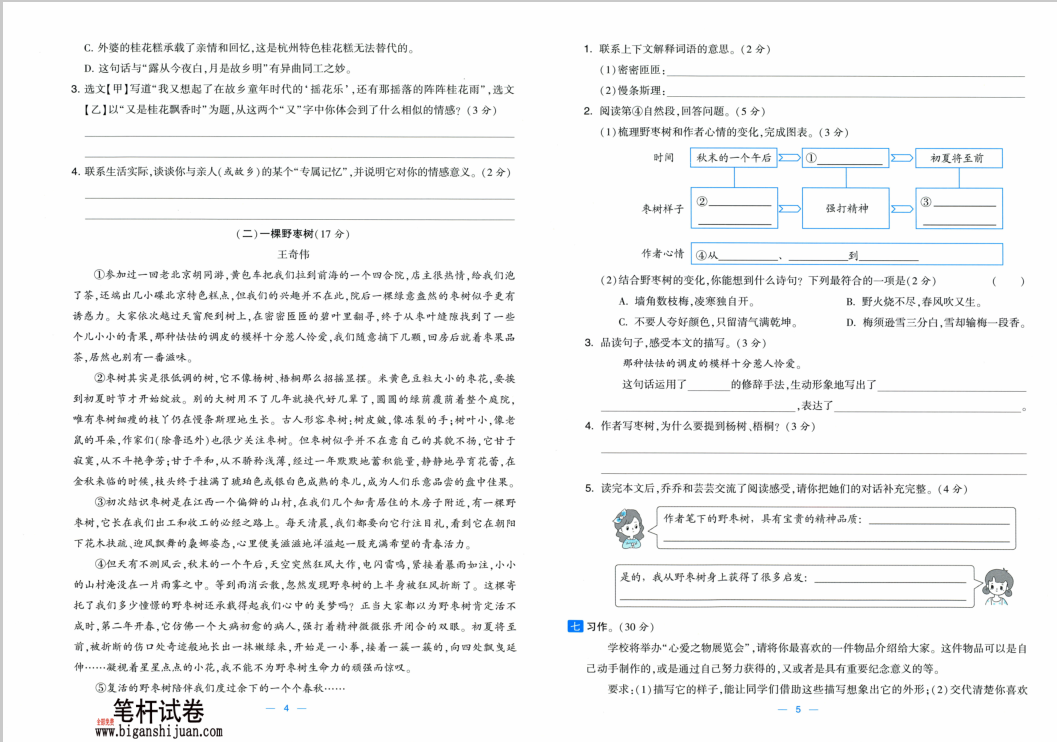This screenshot has height=742, width=1057.
Task: Select the 秋末的一个午后 time box
Action: pyautogui.click(x=734, y=158)
